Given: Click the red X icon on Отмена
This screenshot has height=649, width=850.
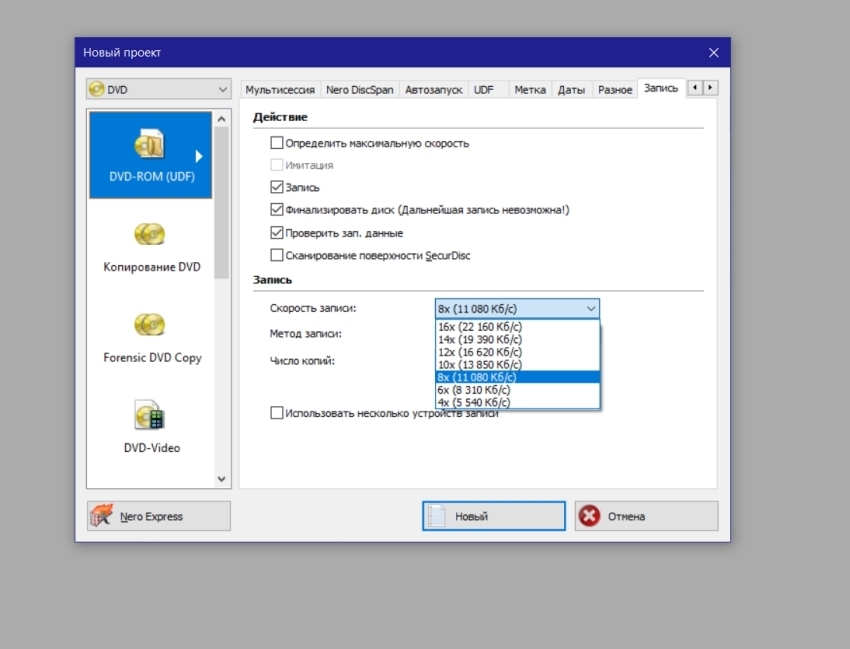Looking at the screenshot, I should tap(589, 516).
